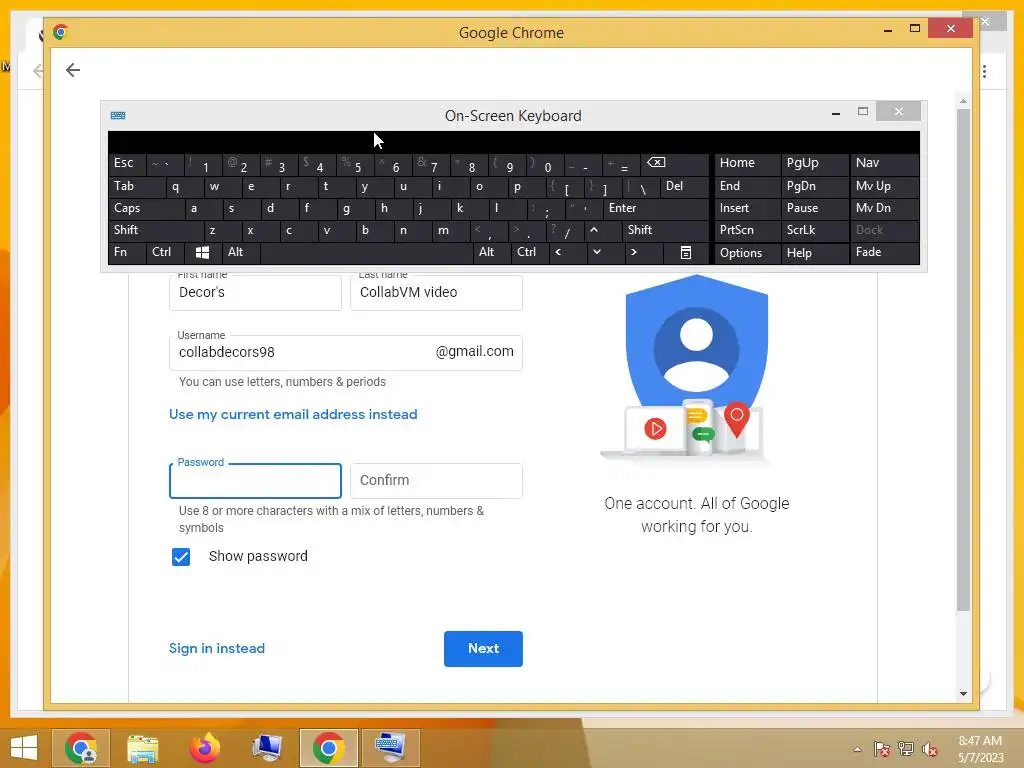Click the Chrome logo in window title bar
Screen dimensions: 1024x768
click(x=61, y=31)
